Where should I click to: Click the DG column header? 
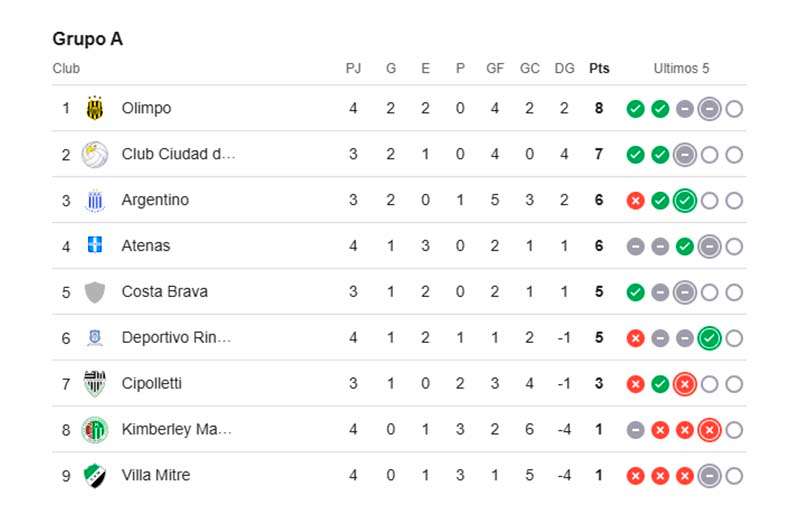tap(564, 68)
